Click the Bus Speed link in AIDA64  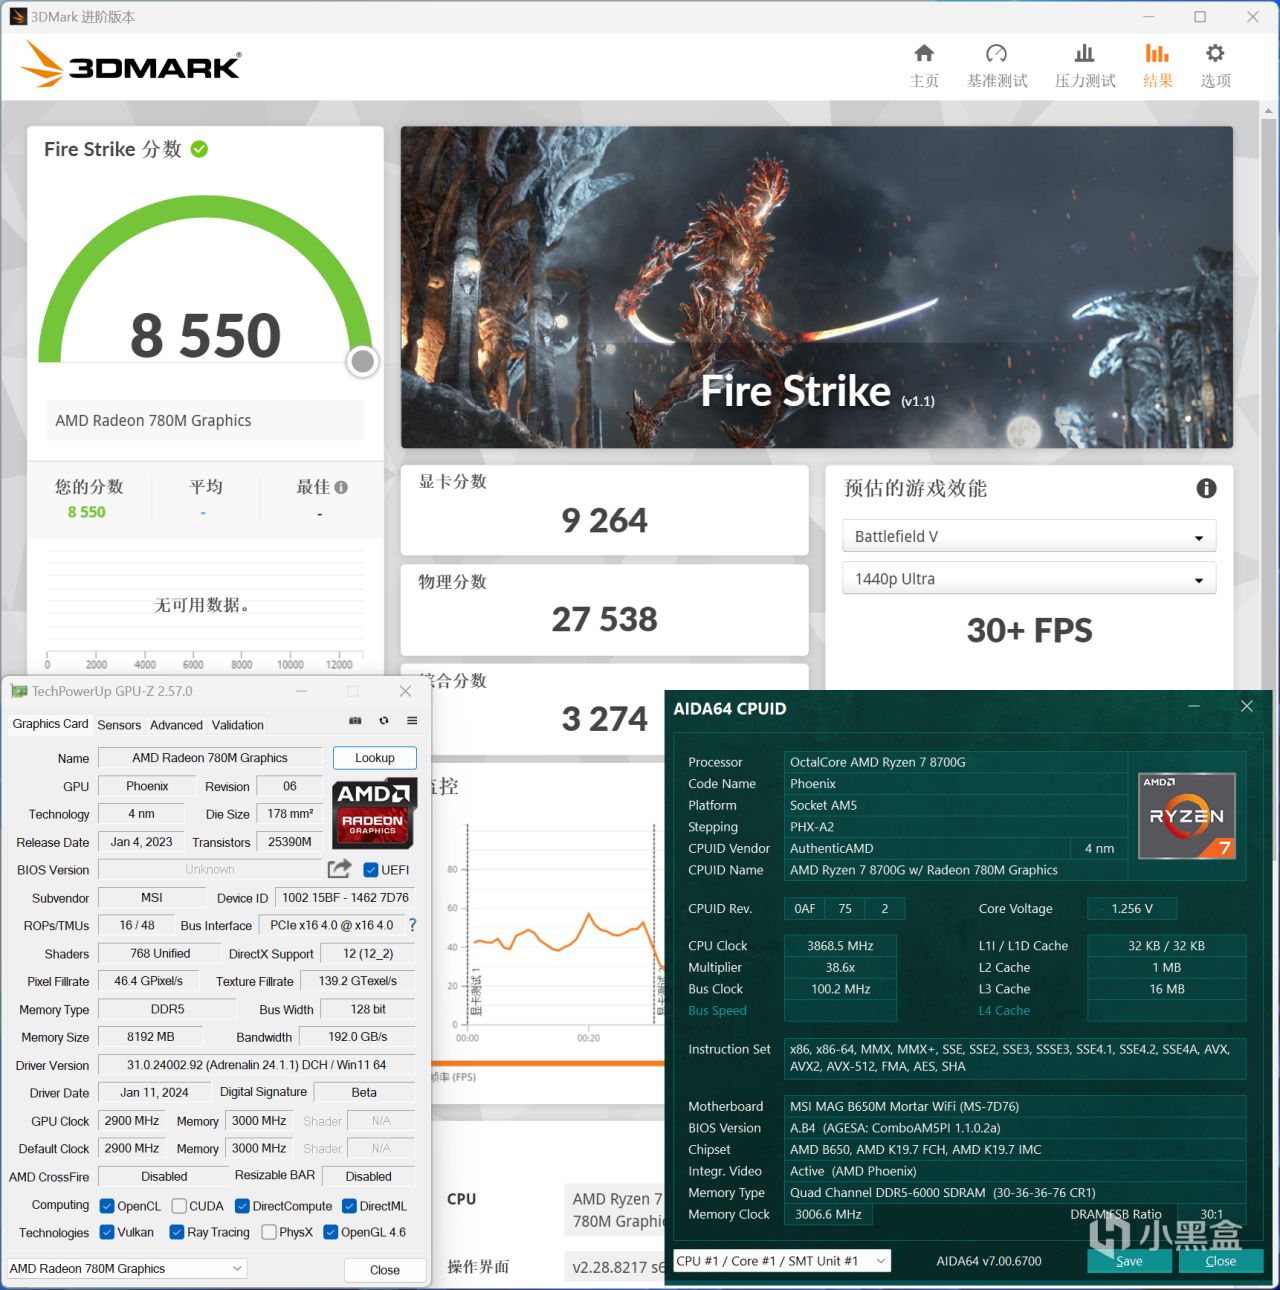pos(717,1011)
